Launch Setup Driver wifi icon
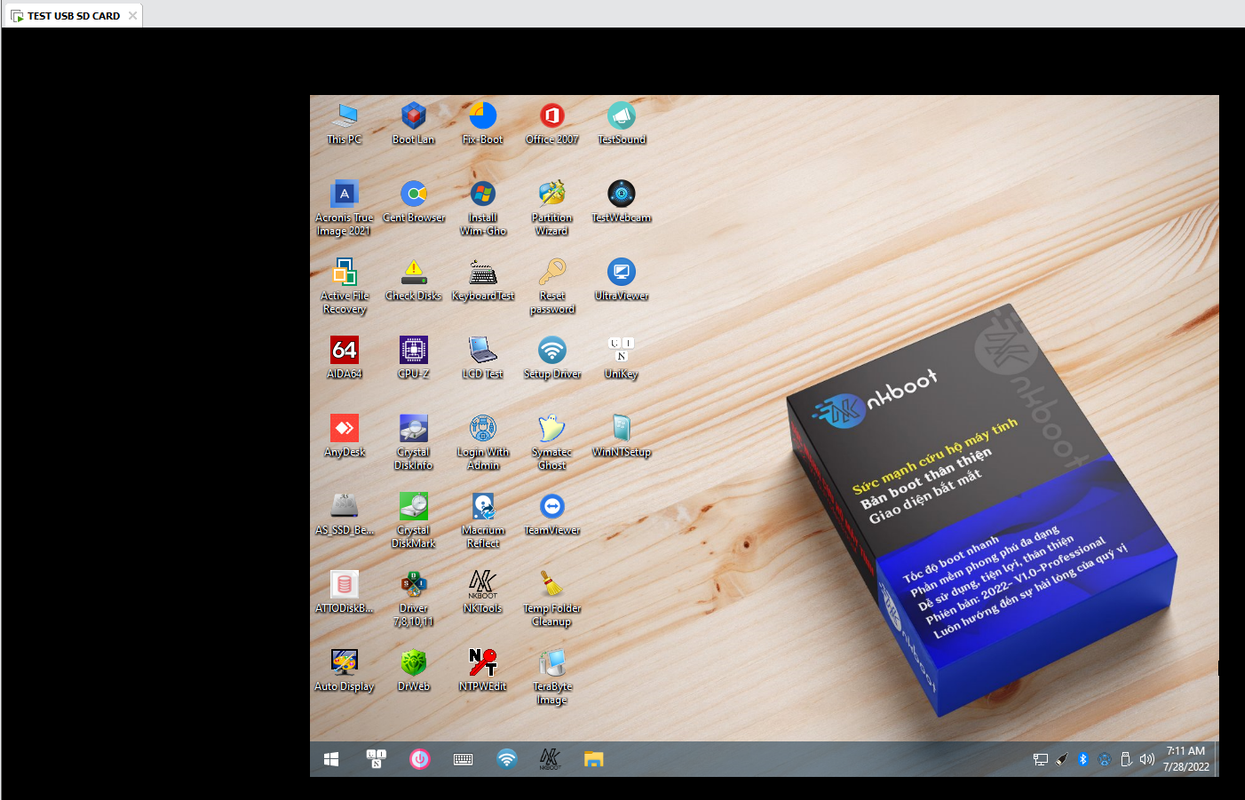This screenshot has width=1245, height=800. [x=552, y=358]
